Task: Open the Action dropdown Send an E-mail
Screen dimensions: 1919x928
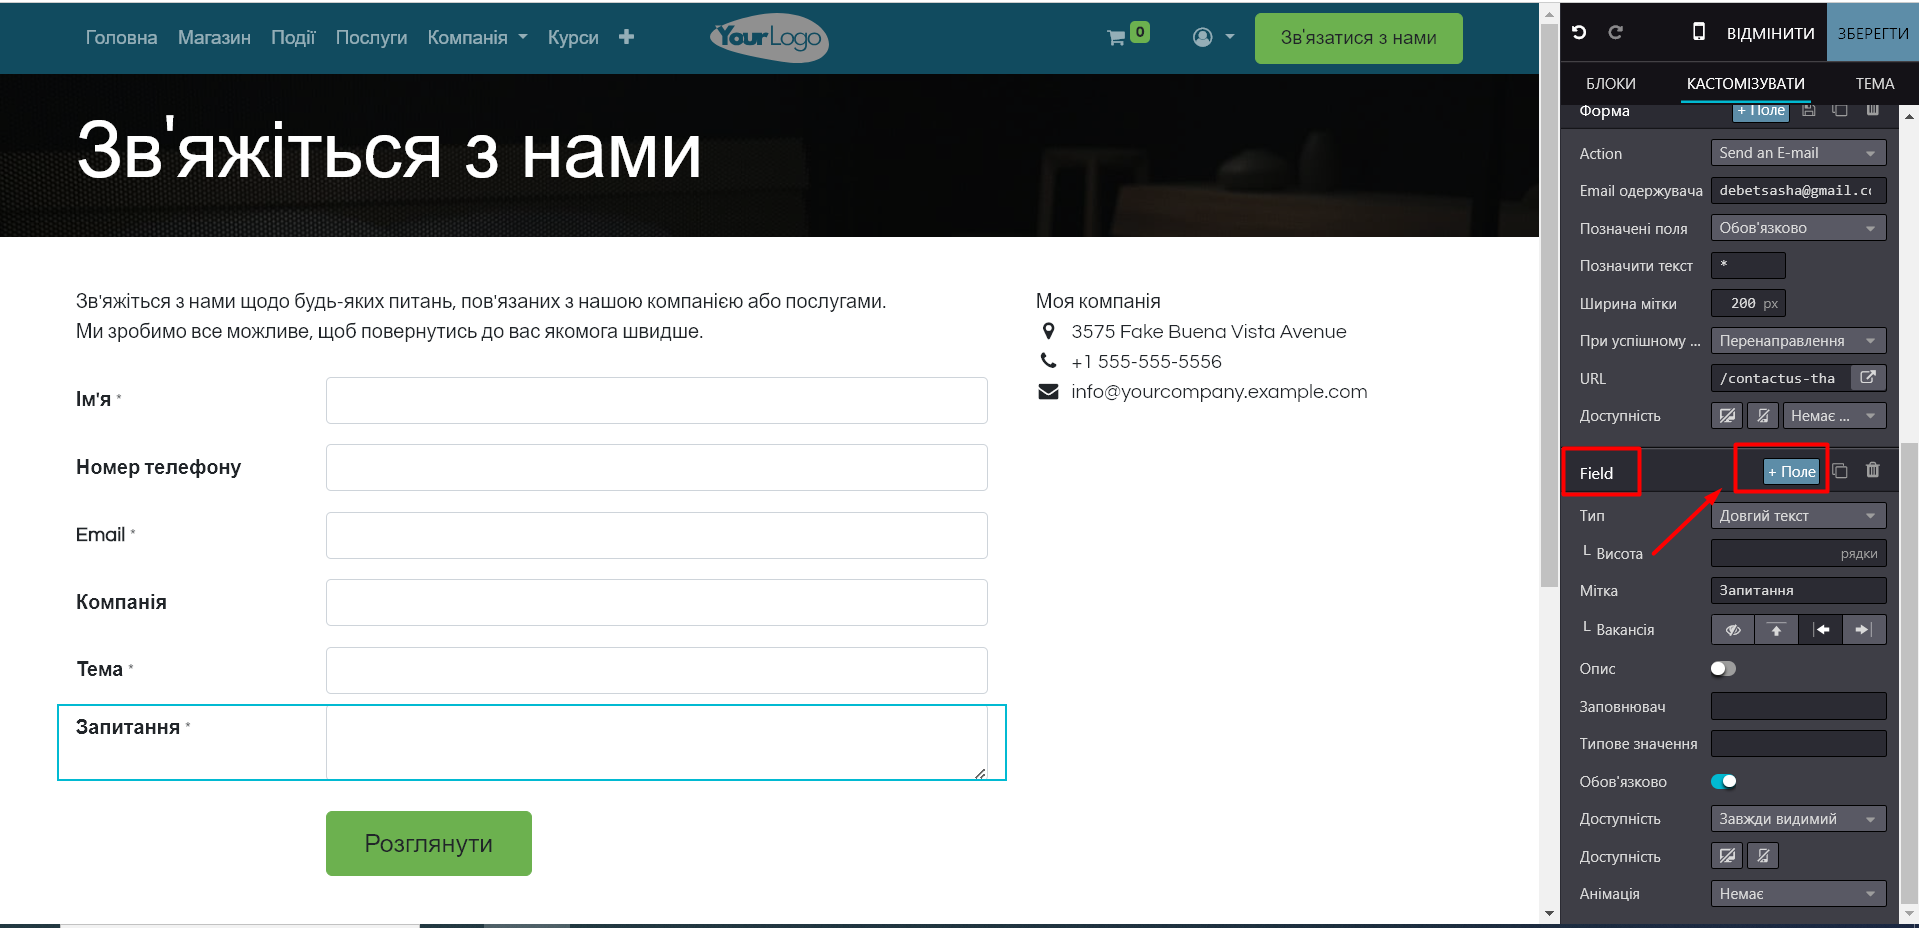Action: pos(1797,153)
